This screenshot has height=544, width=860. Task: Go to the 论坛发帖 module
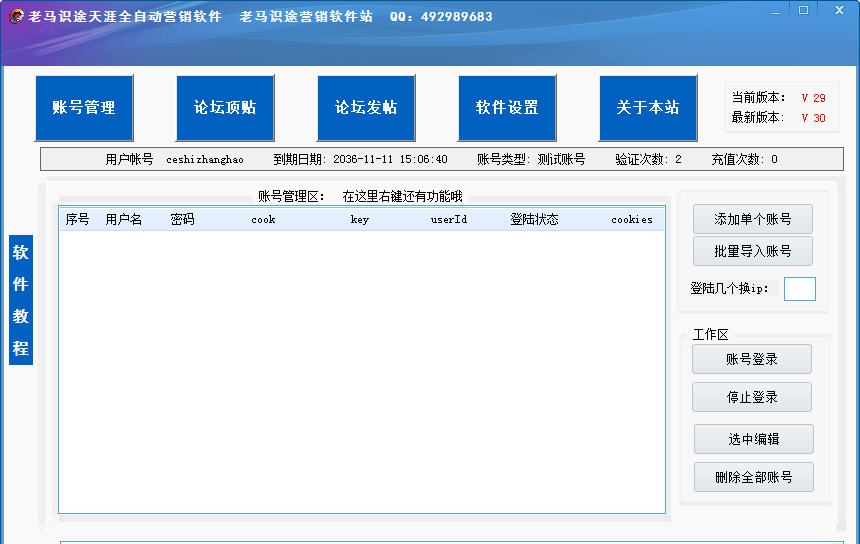click(x=366, y=108)
